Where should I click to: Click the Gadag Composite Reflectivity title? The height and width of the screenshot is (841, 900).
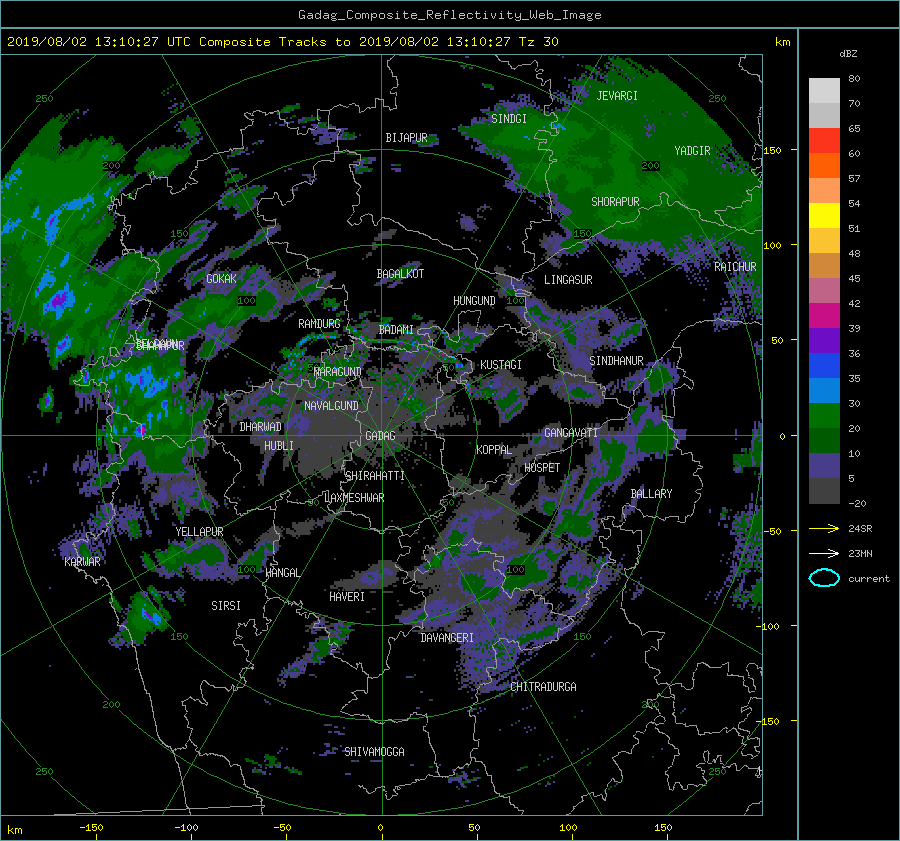(x=449, y=15)
